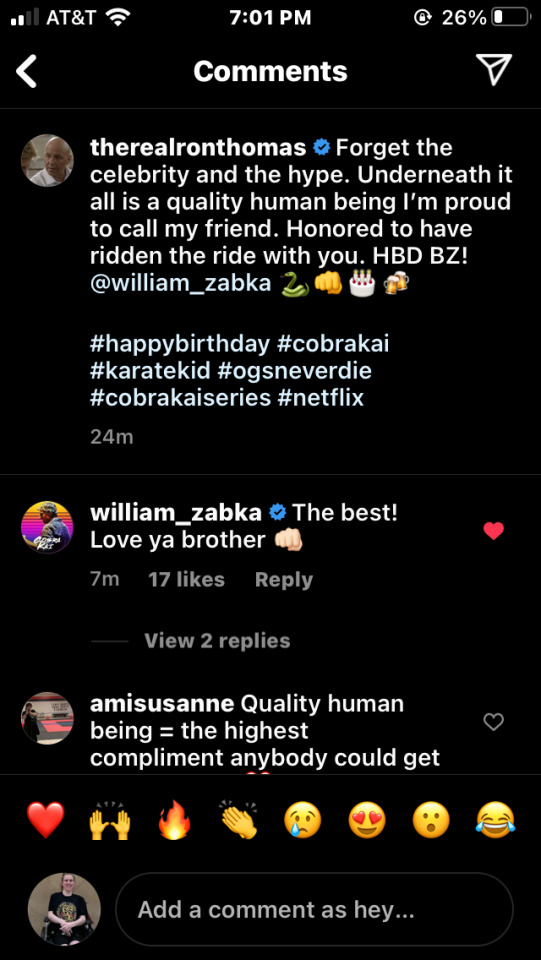
Task: Insert the clapping hands emoji
Action: point(239,820)
